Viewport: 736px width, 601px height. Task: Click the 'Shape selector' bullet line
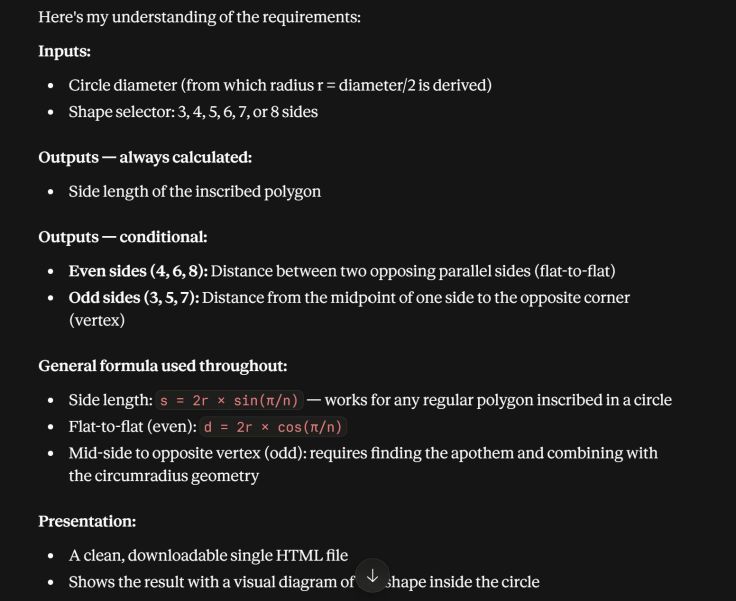pyautogui.click(x=193, y=112)
